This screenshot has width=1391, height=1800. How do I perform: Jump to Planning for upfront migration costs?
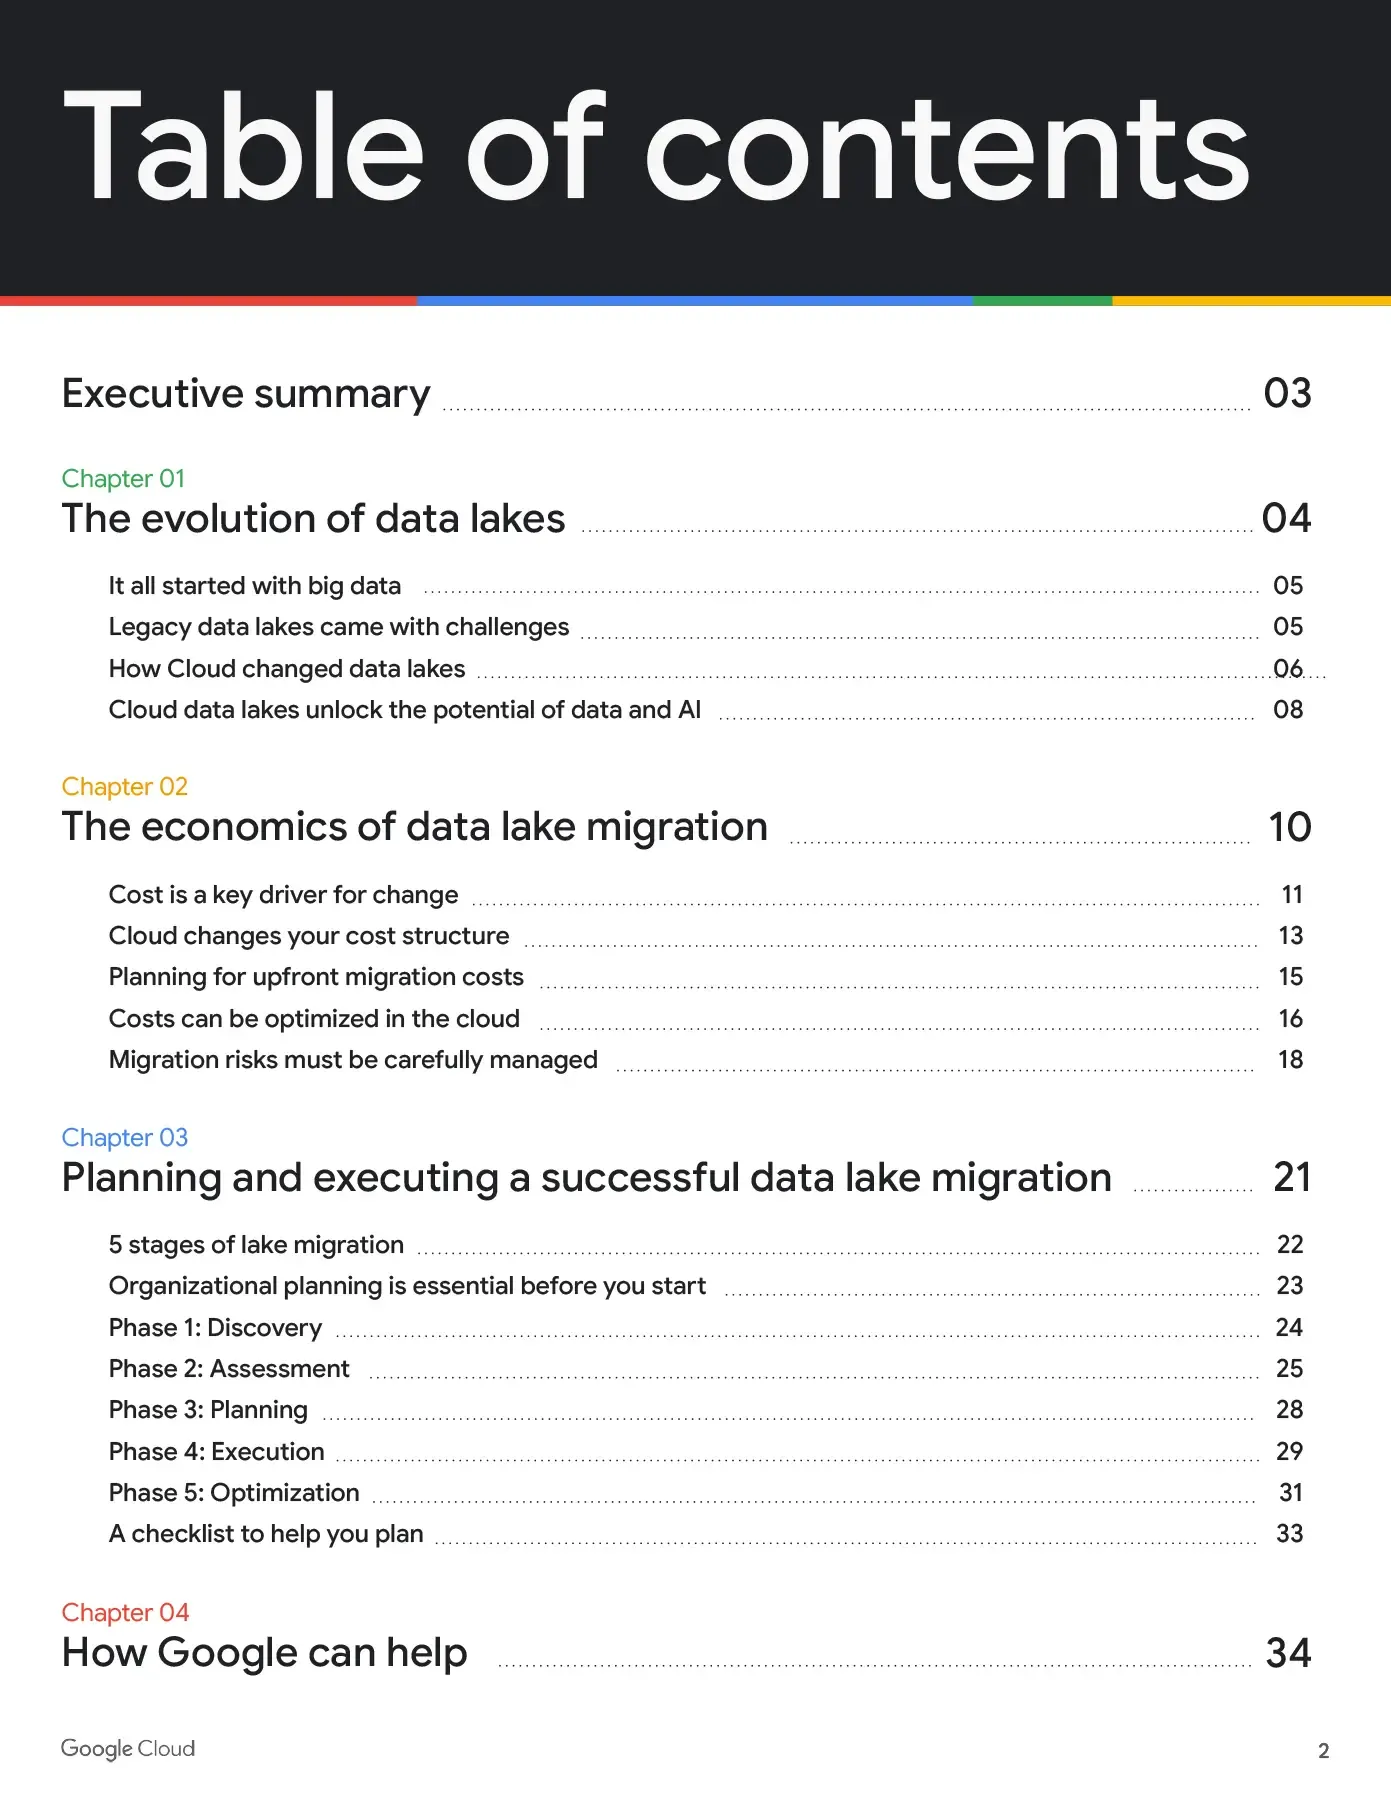click(316, 977)
